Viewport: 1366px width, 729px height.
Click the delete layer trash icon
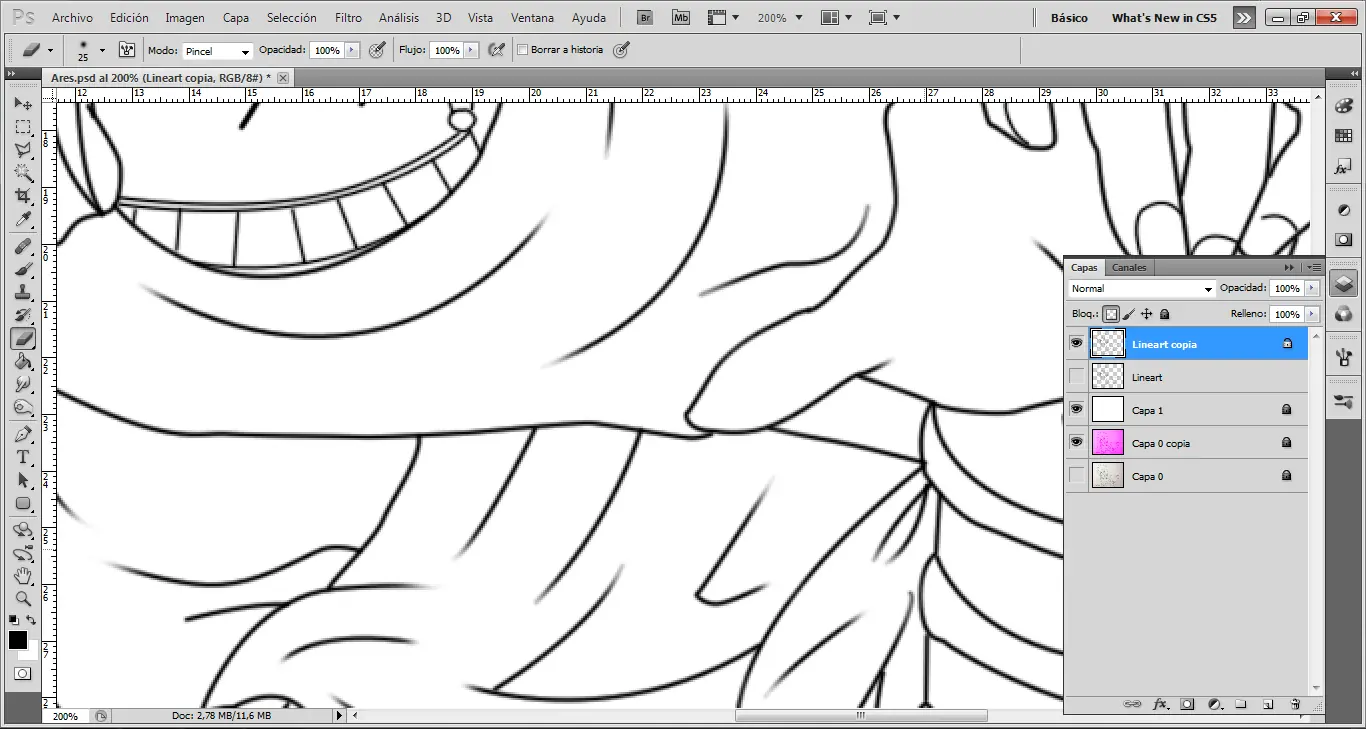[x=1295, y=704]
